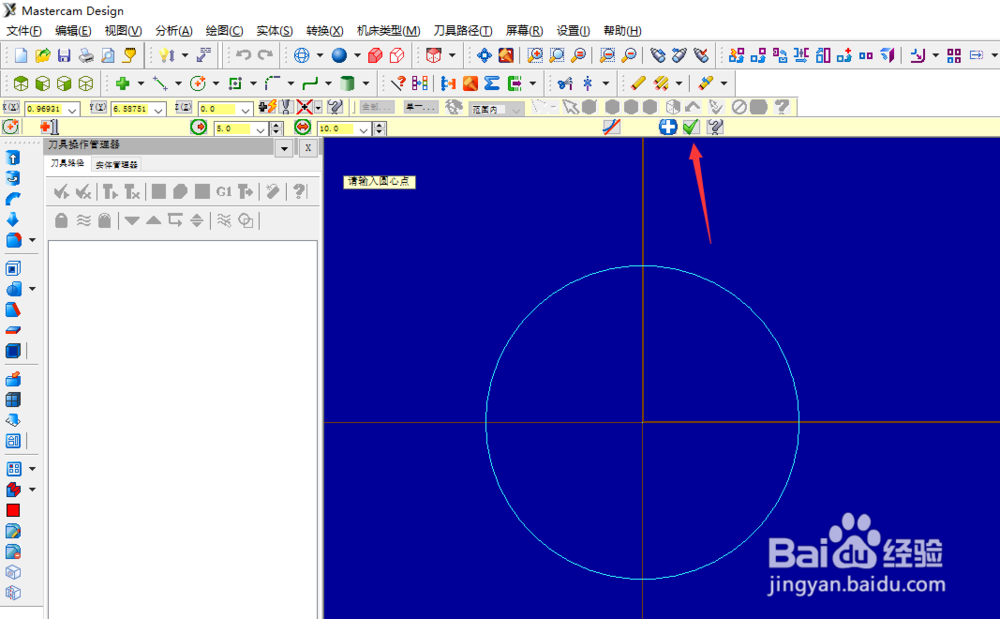Screen dimensions: 1000x619
Task: Open the 刀具路径(T) menu
Action: coord(463,31)
